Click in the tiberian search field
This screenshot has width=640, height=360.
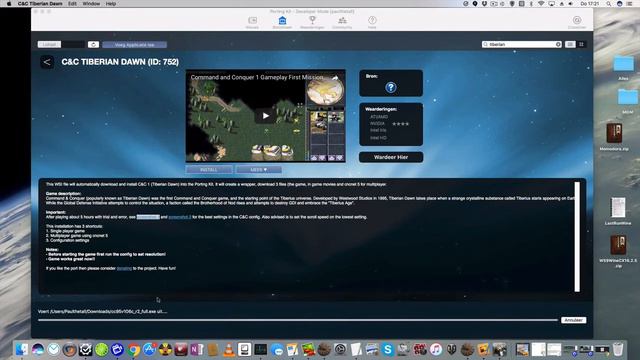pos(521,44)
